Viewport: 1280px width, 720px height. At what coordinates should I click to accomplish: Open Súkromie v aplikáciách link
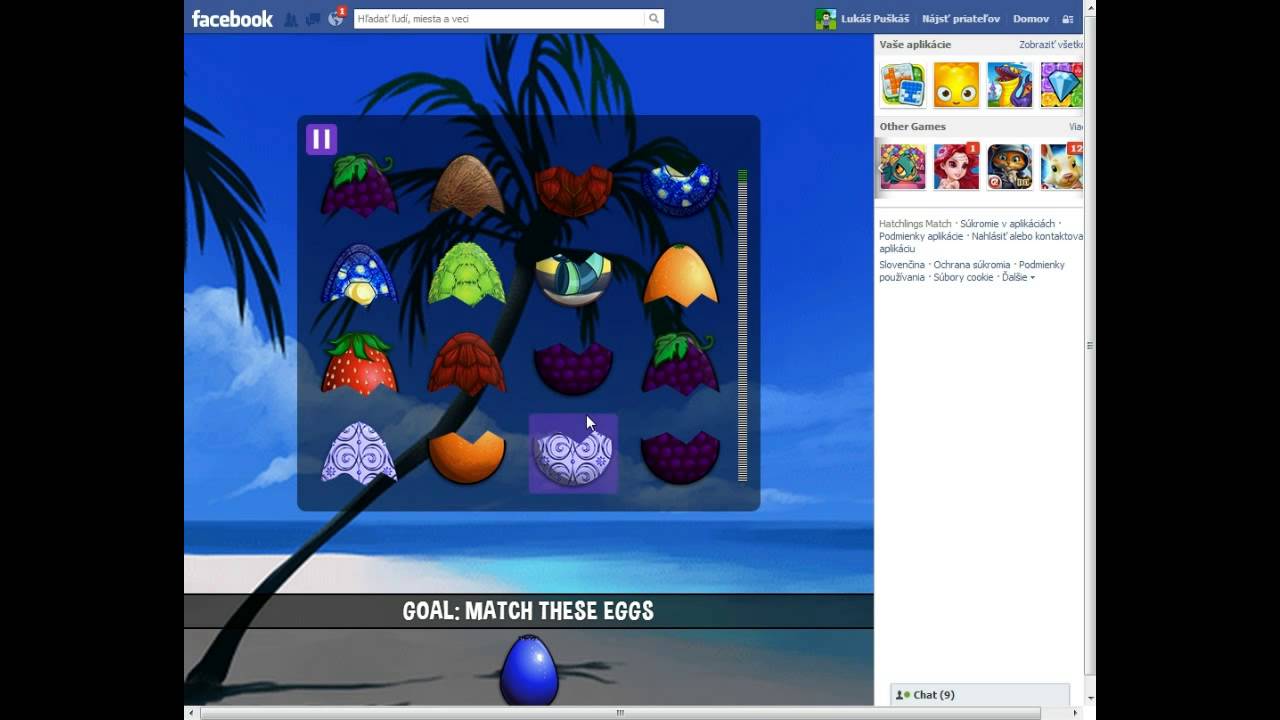pos(1007,224)
